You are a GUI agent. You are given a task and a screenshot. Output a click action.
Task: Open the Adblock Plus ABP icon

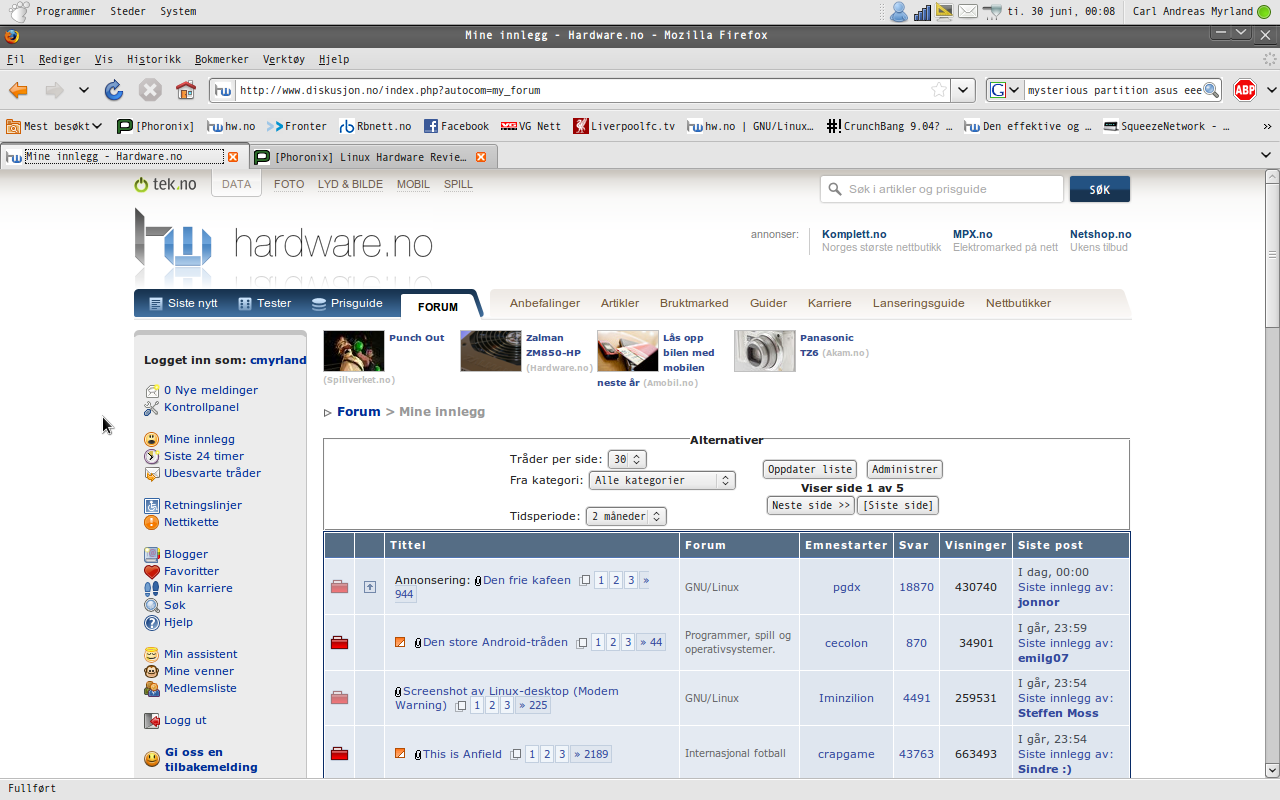1244,90
